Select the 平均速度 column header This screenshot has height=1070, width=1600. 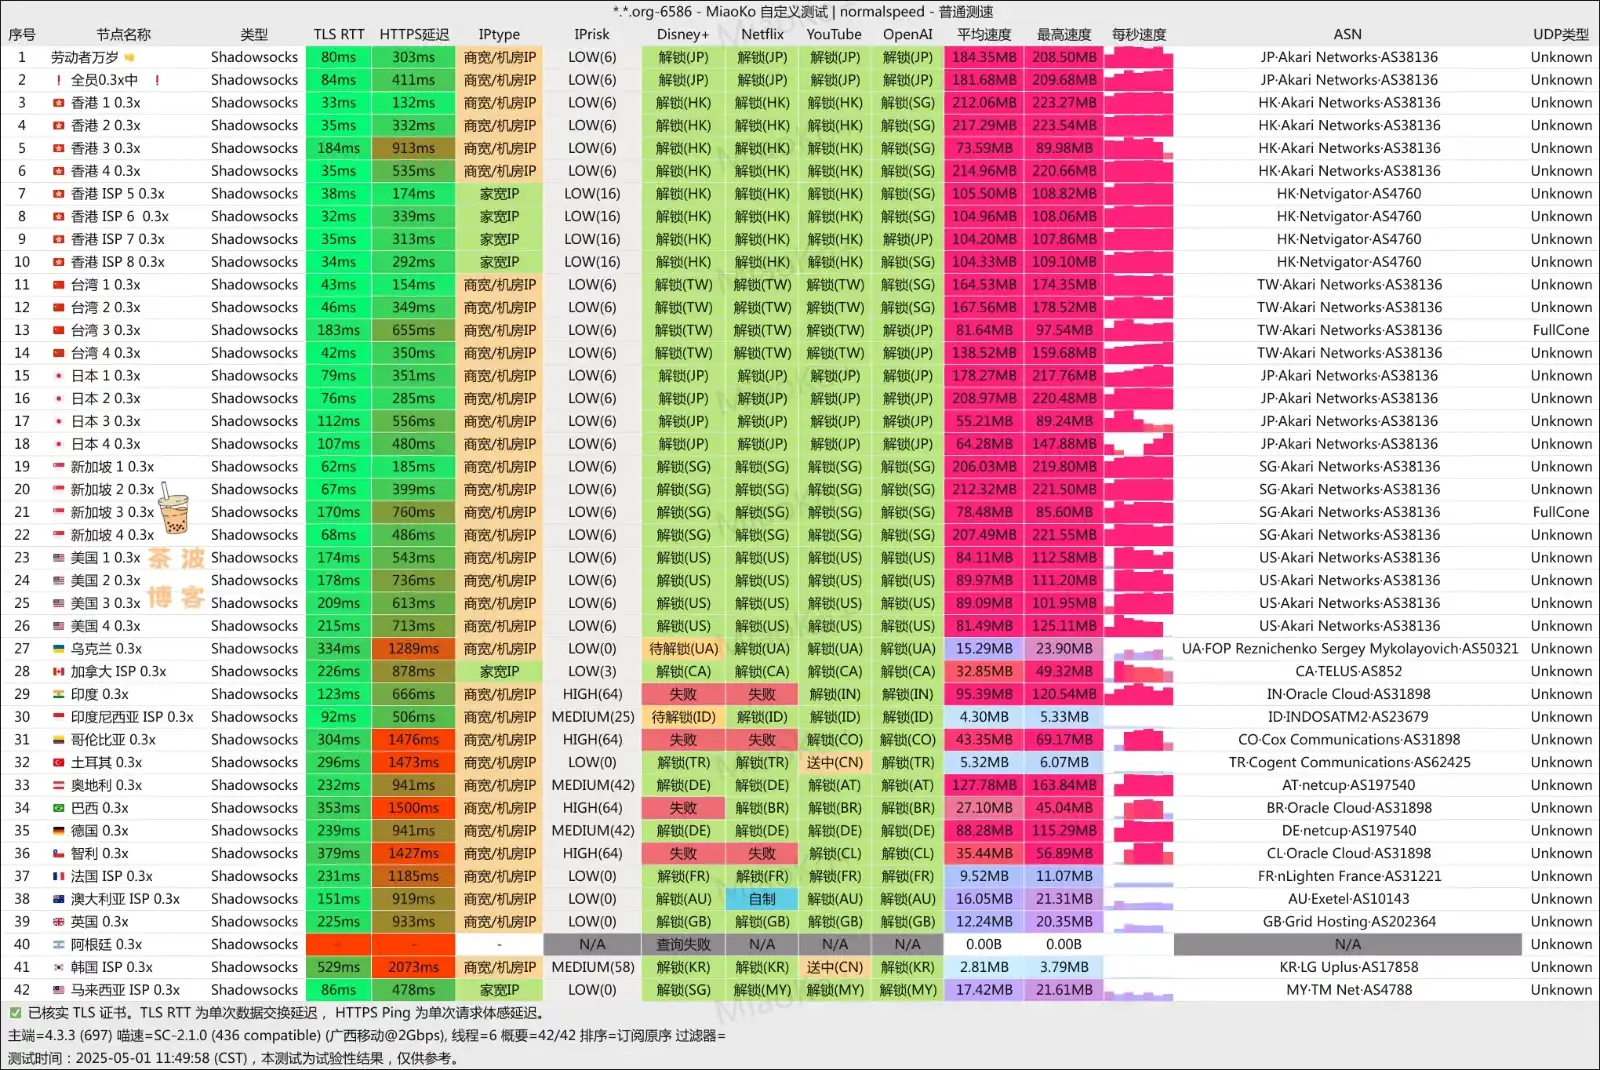coord(984,34)
